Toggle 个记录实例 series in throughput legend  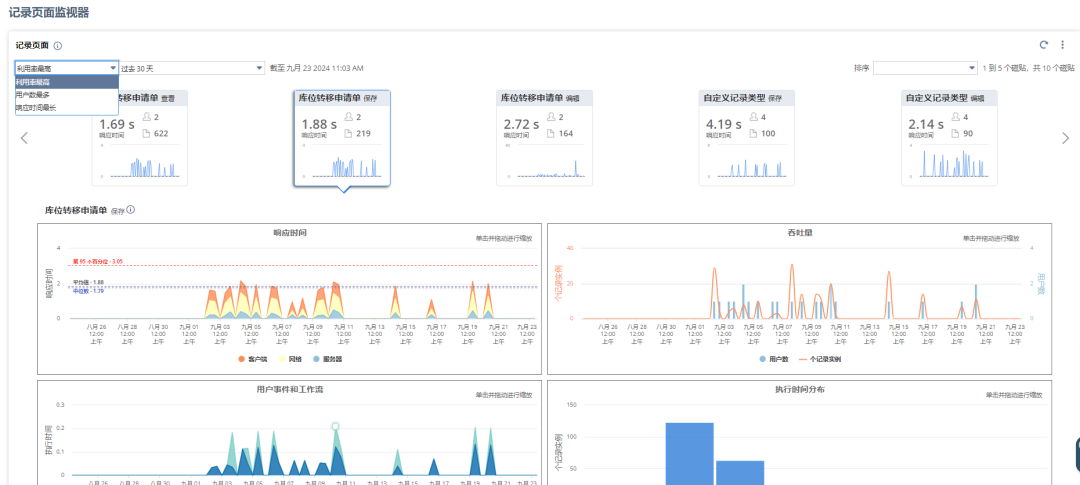[820, 359]
